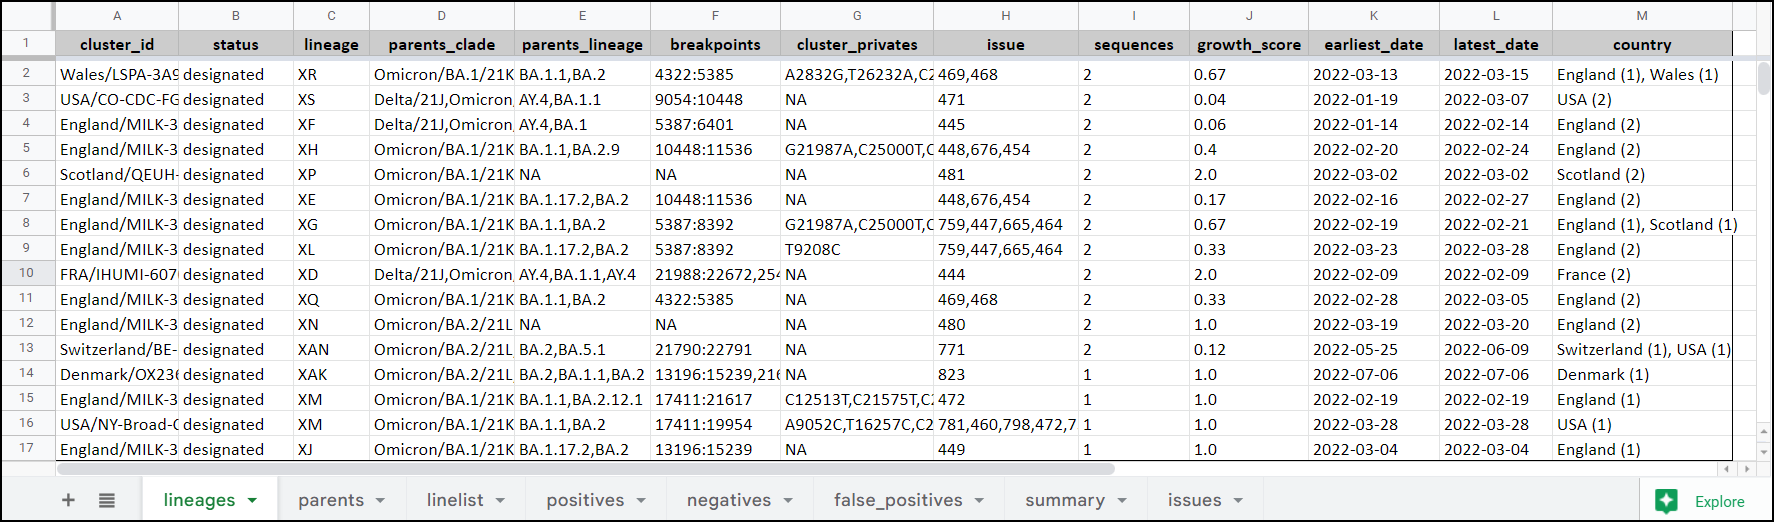Click the growth_score header cell
1774x522 pixels.
point(1249,44)
